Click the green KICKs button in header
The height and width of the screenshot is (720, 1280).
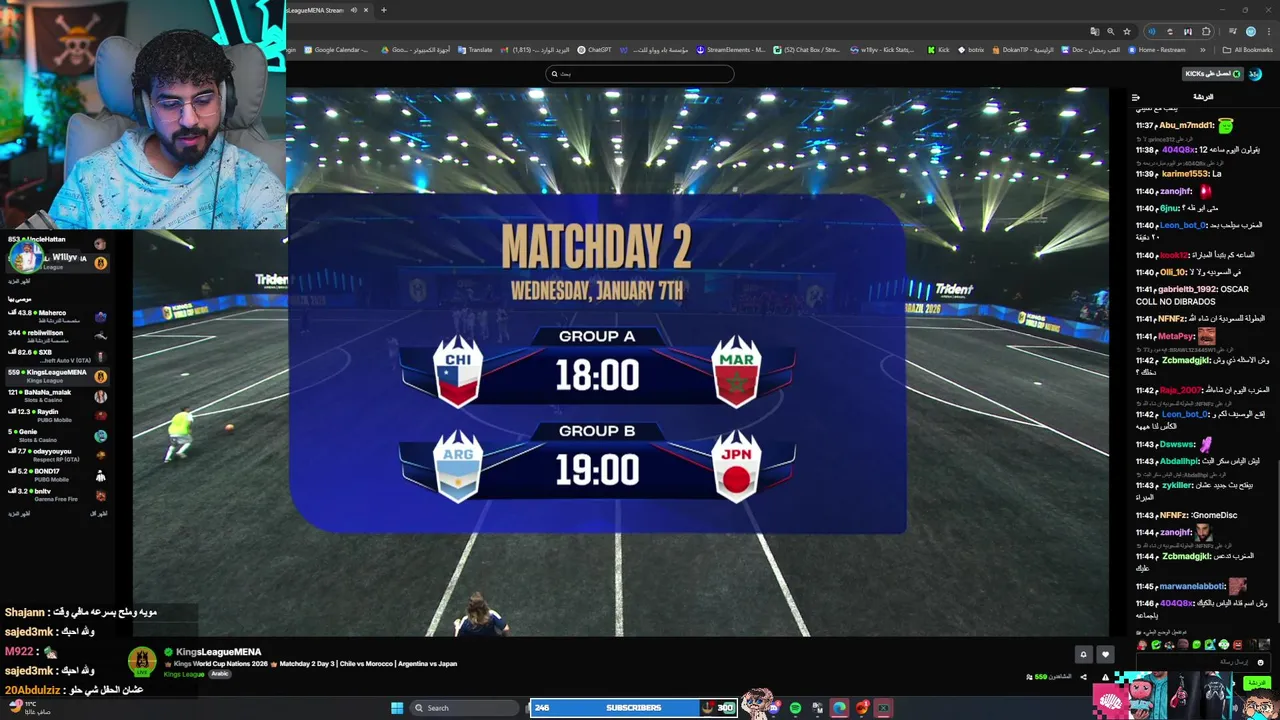pyautogui.click(x=1212, y=73)
